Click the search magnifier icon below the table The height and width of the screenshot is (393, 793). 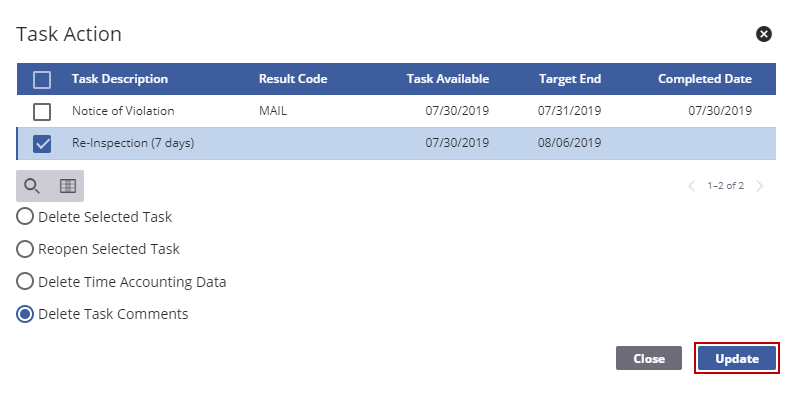click(32, 186)
